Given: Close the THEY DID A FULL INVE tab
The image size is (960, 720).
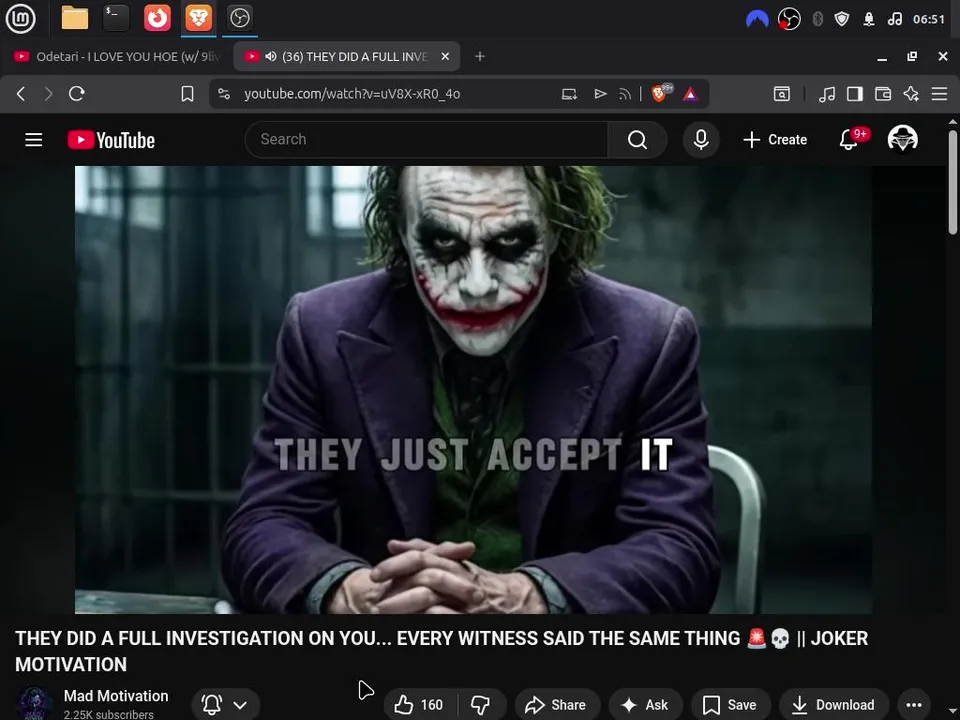Looking at the screenshot, I should point(445,56).
